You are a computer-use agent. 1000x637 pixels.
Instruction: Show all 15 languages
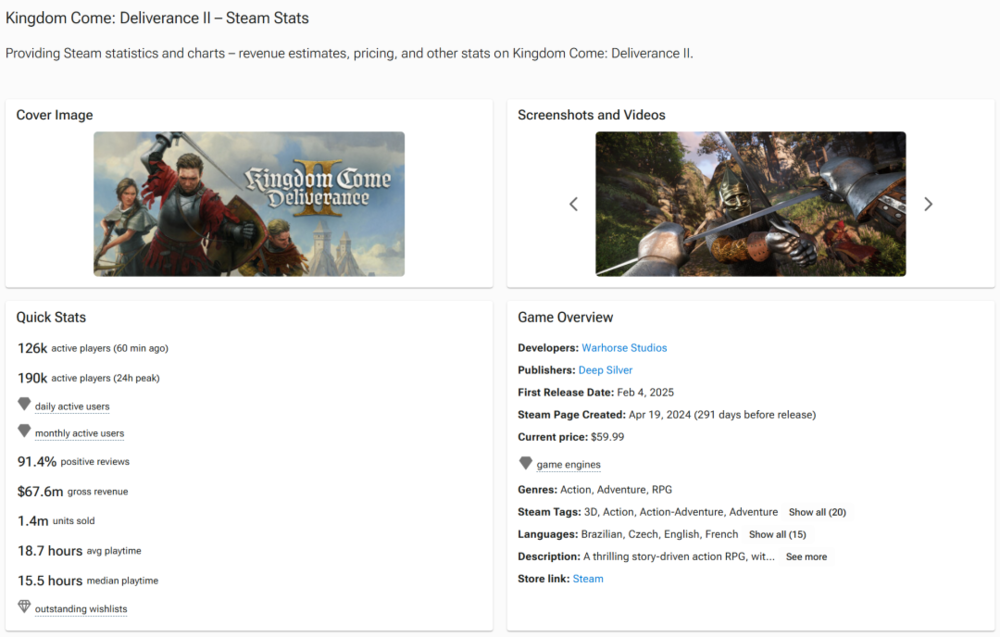point(777,534)
